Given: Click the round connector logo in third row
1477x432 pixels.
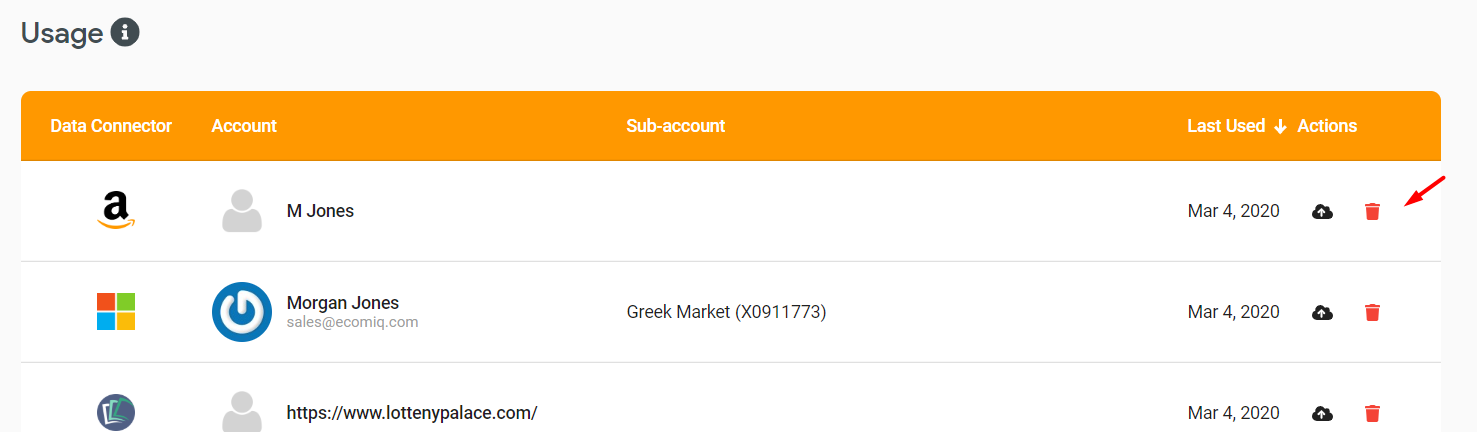Looking at the screenshot, I should pyautogui.click(x=116, y=412).
